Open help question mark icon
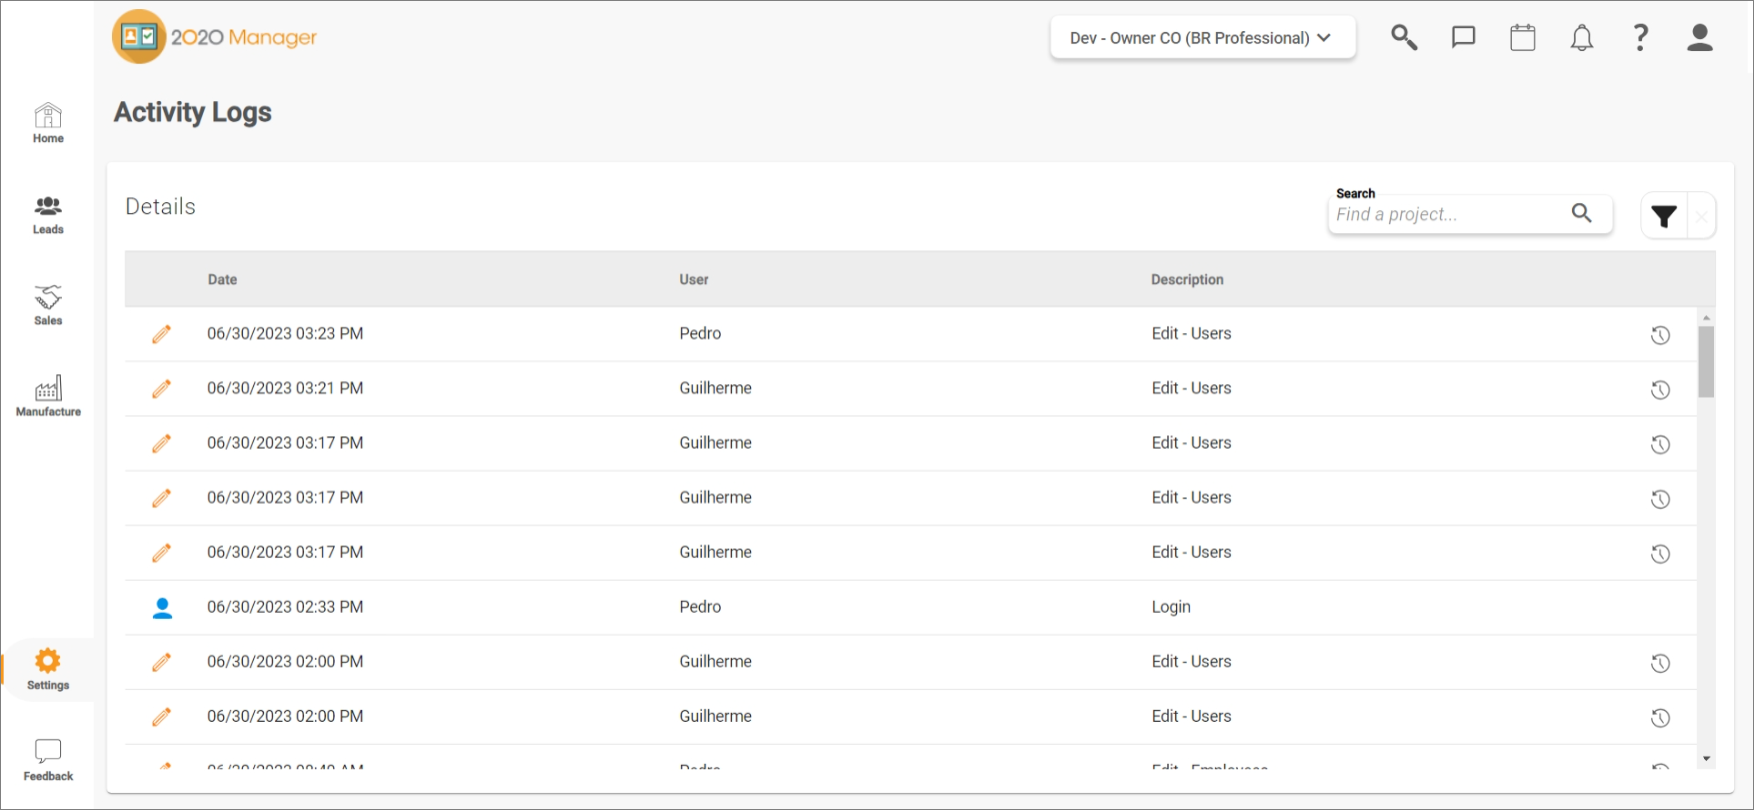 click(1640, 38)
